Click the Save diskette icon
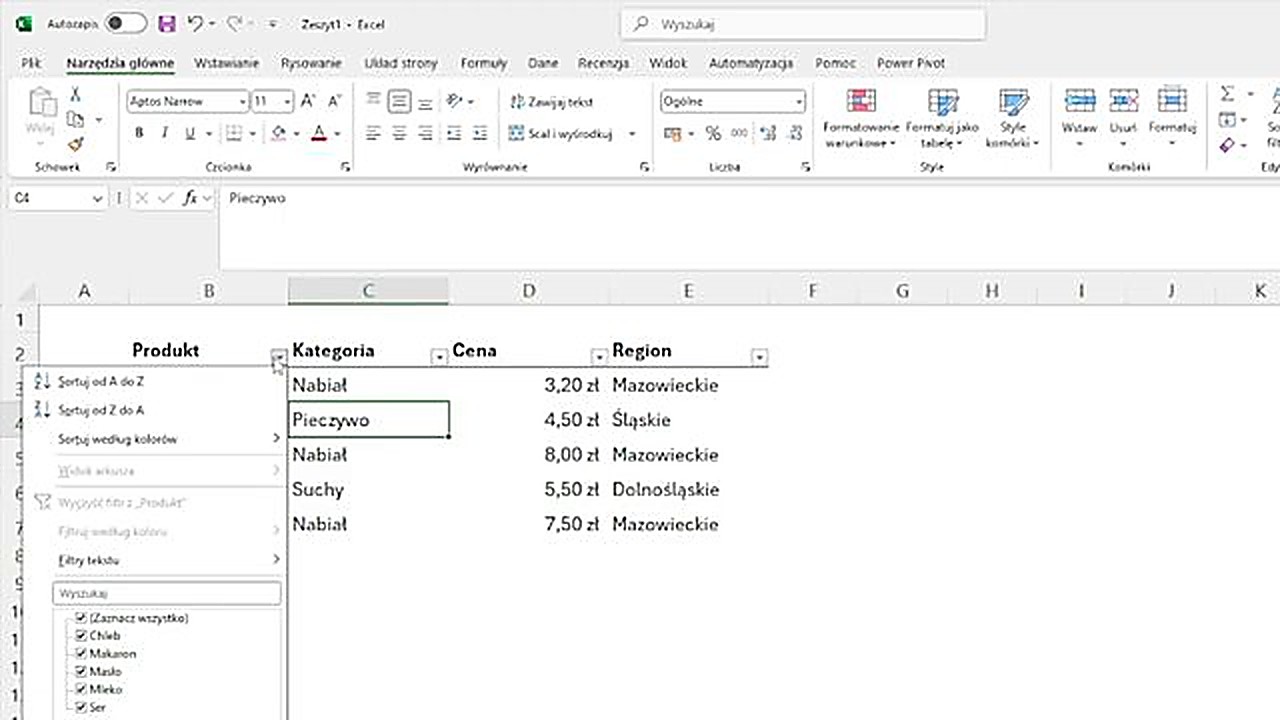Screen dimensions: 1280x720 click(167, 23)
